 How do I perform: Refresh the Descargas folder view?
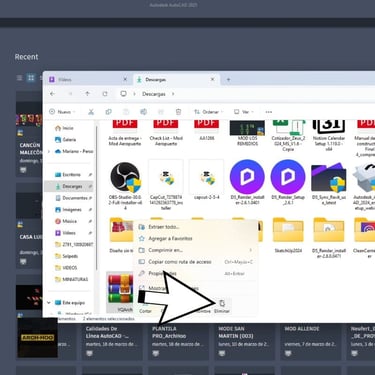click(x=105, y=94)
